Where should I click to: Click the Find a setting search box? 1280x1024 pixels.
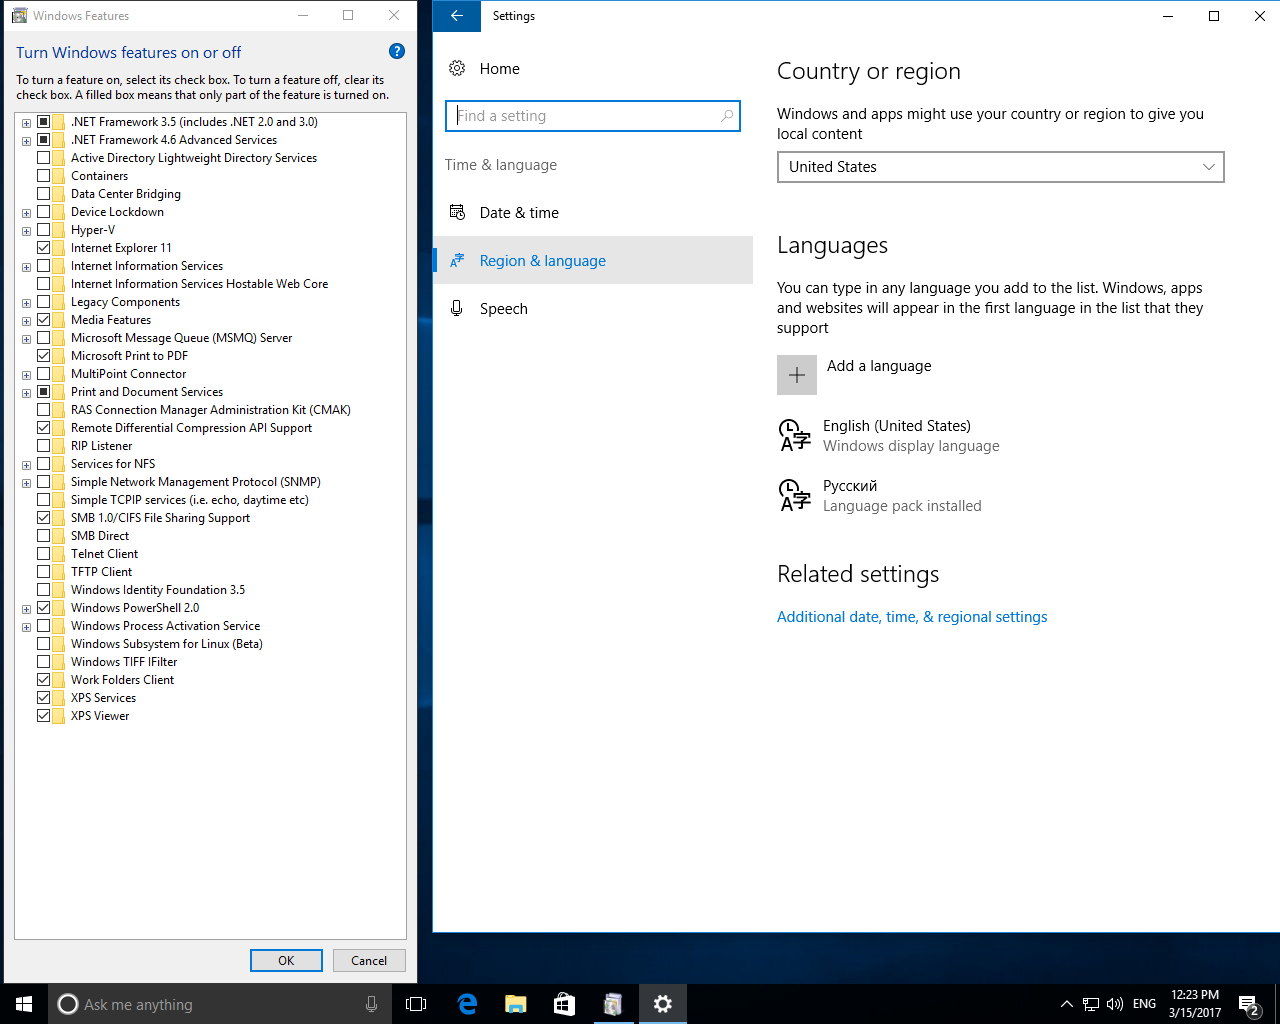click(x=593, y=116)
